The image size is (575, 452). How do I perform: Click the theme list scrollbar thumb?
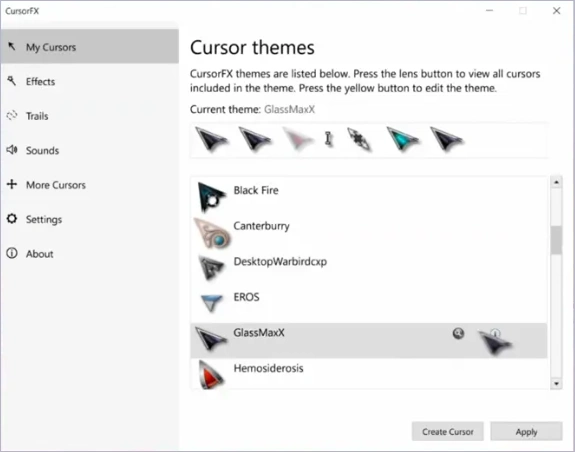[x=556, y=240]
